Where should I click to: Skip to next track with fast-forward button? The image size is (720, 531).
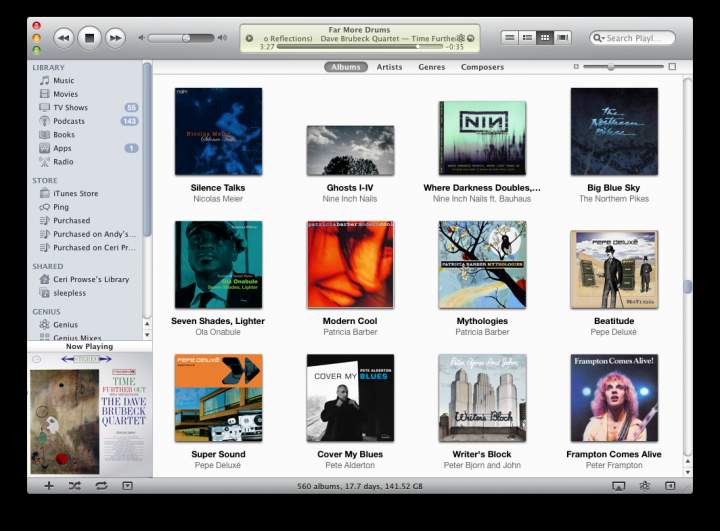(115, 38)
